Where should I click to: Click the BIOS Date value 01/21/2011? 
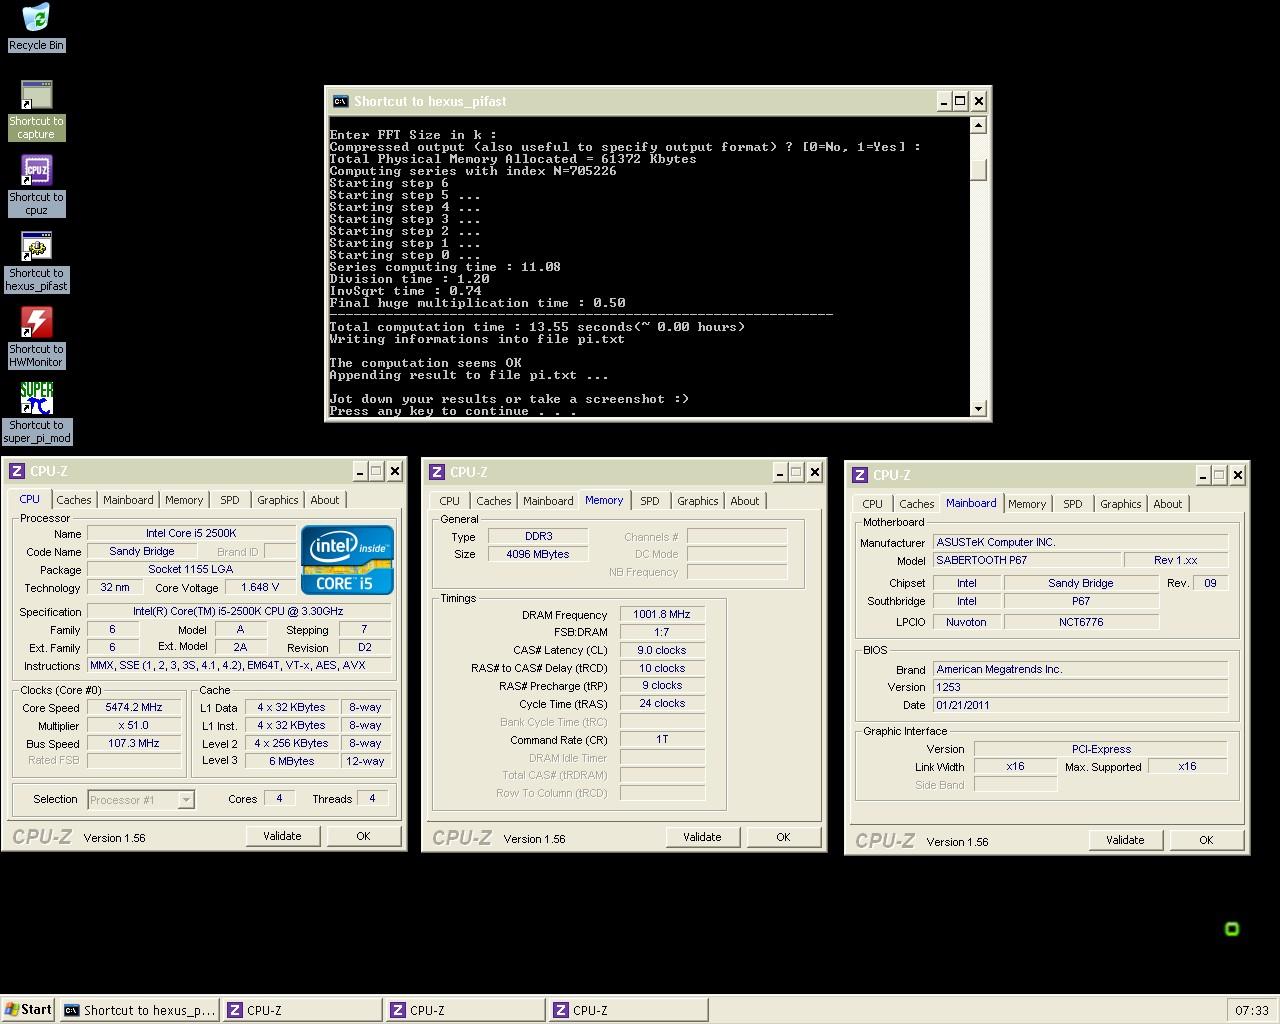point(1080,705)
